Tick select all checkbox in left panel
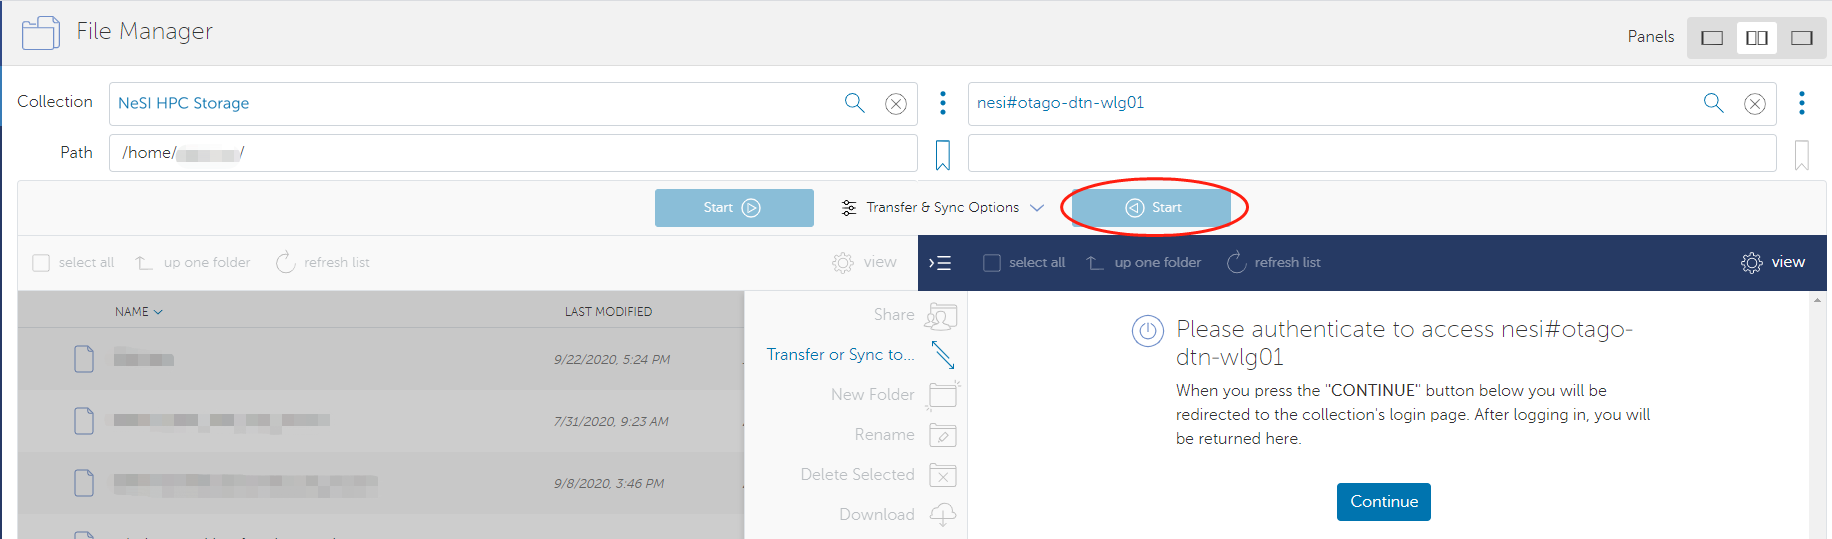 [x=41, y=263]
